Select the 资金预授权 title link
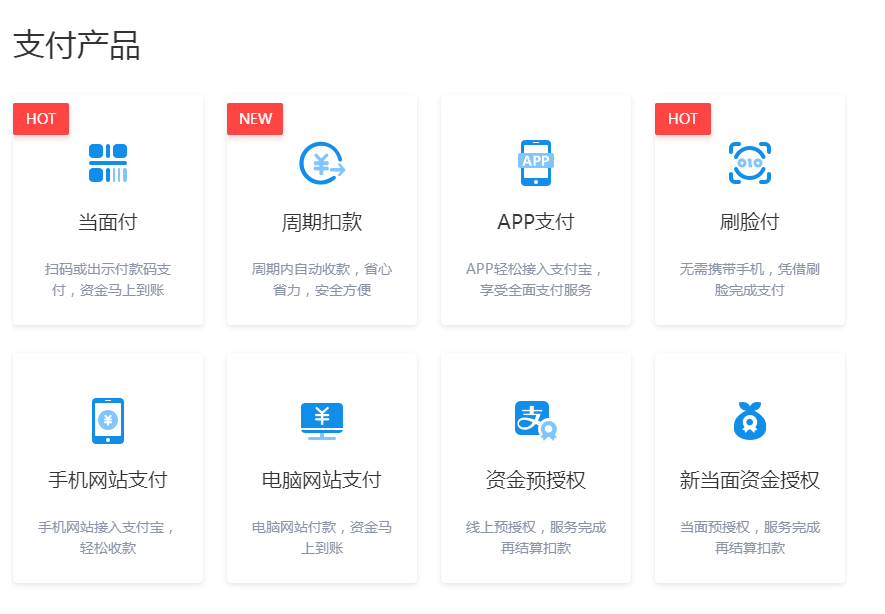This screenshot has height=614, width=885. pyautogui.click(x=536, y=480)
